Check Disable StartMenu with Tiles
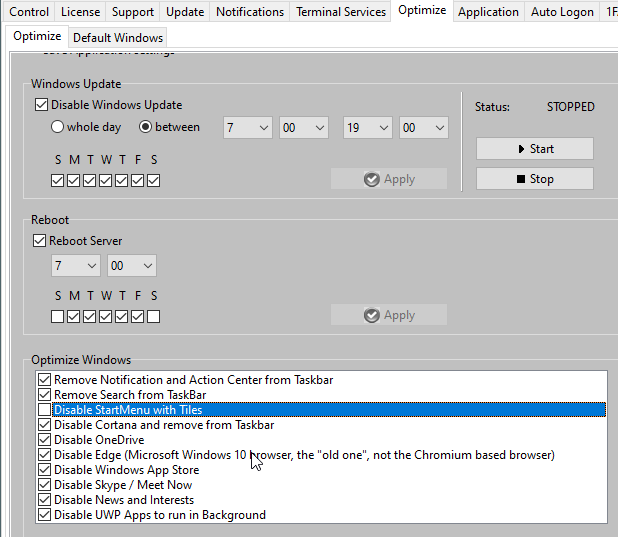Viewport: 618px width, 537px height. click(44, 410)
